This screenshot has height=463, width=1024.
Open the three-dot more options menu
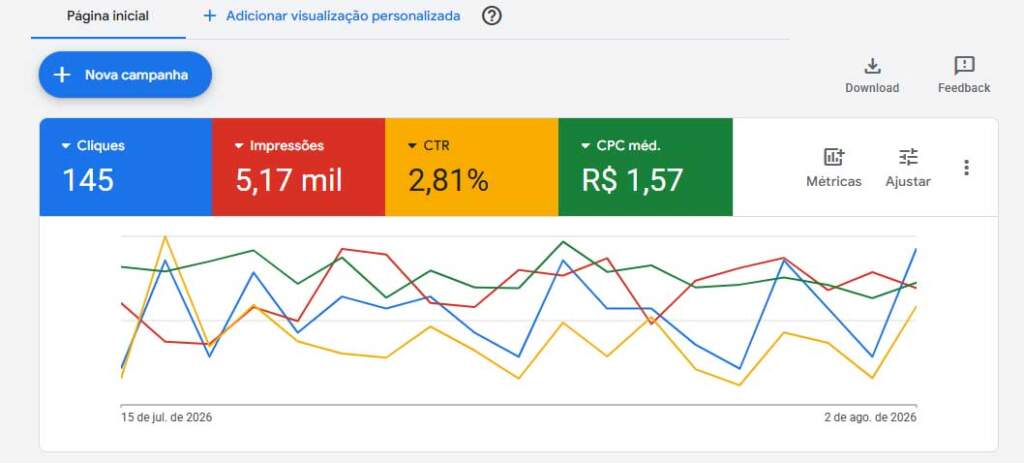(967, 168)
